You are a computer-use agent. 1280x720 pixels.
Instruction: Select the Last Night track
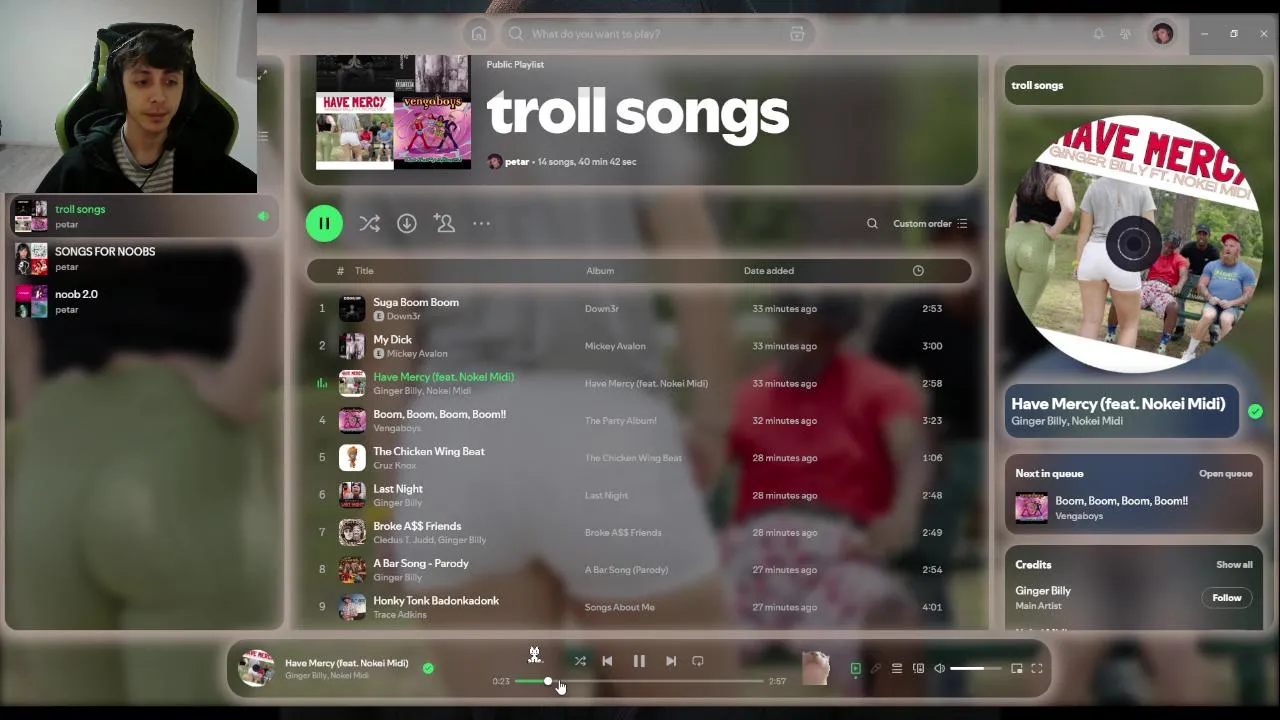tap(638, 495)
